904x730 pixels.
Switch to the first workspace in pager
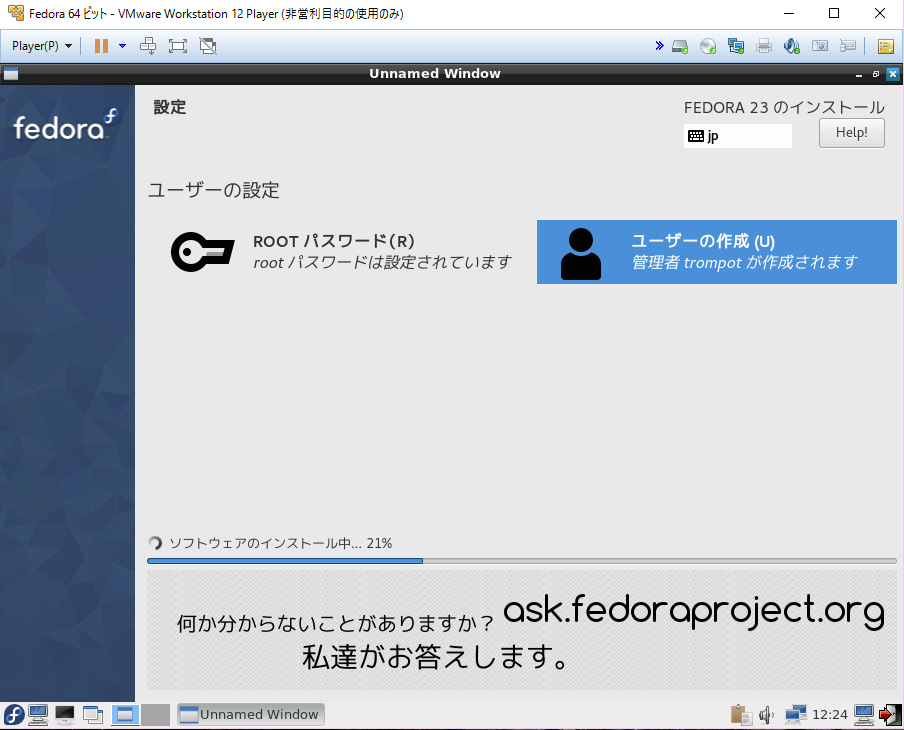(x=125, y=715)
